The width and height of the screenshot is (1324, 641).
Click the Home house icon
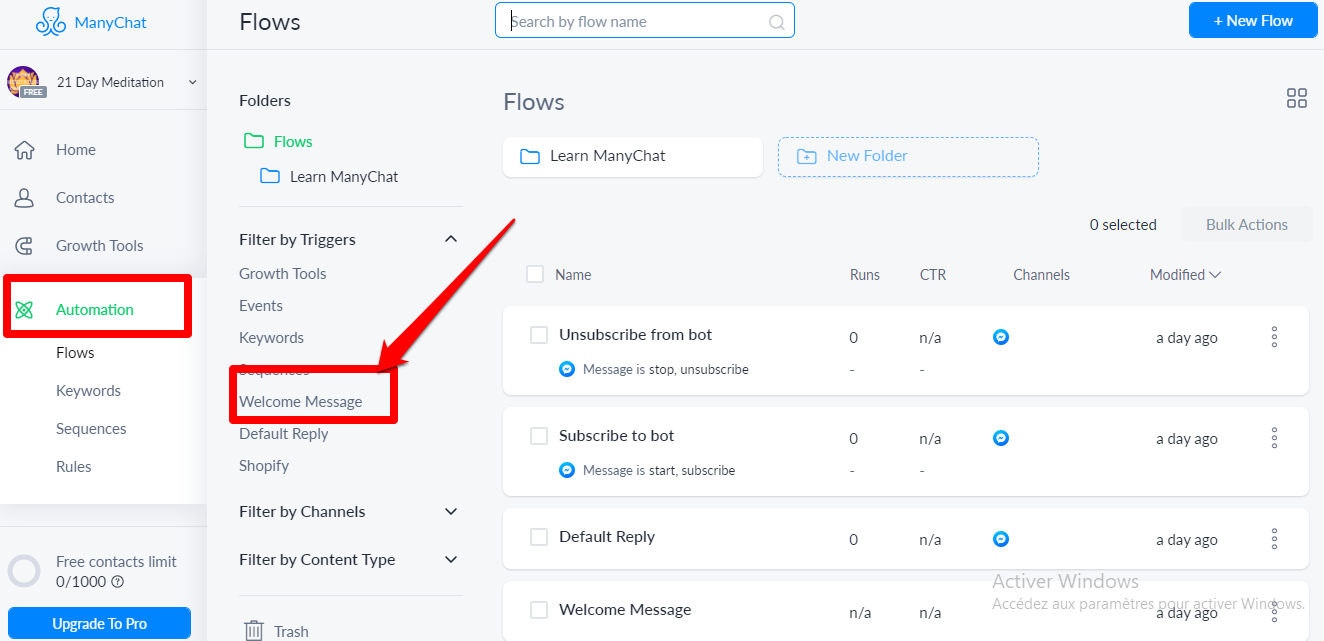click(25, 150)
